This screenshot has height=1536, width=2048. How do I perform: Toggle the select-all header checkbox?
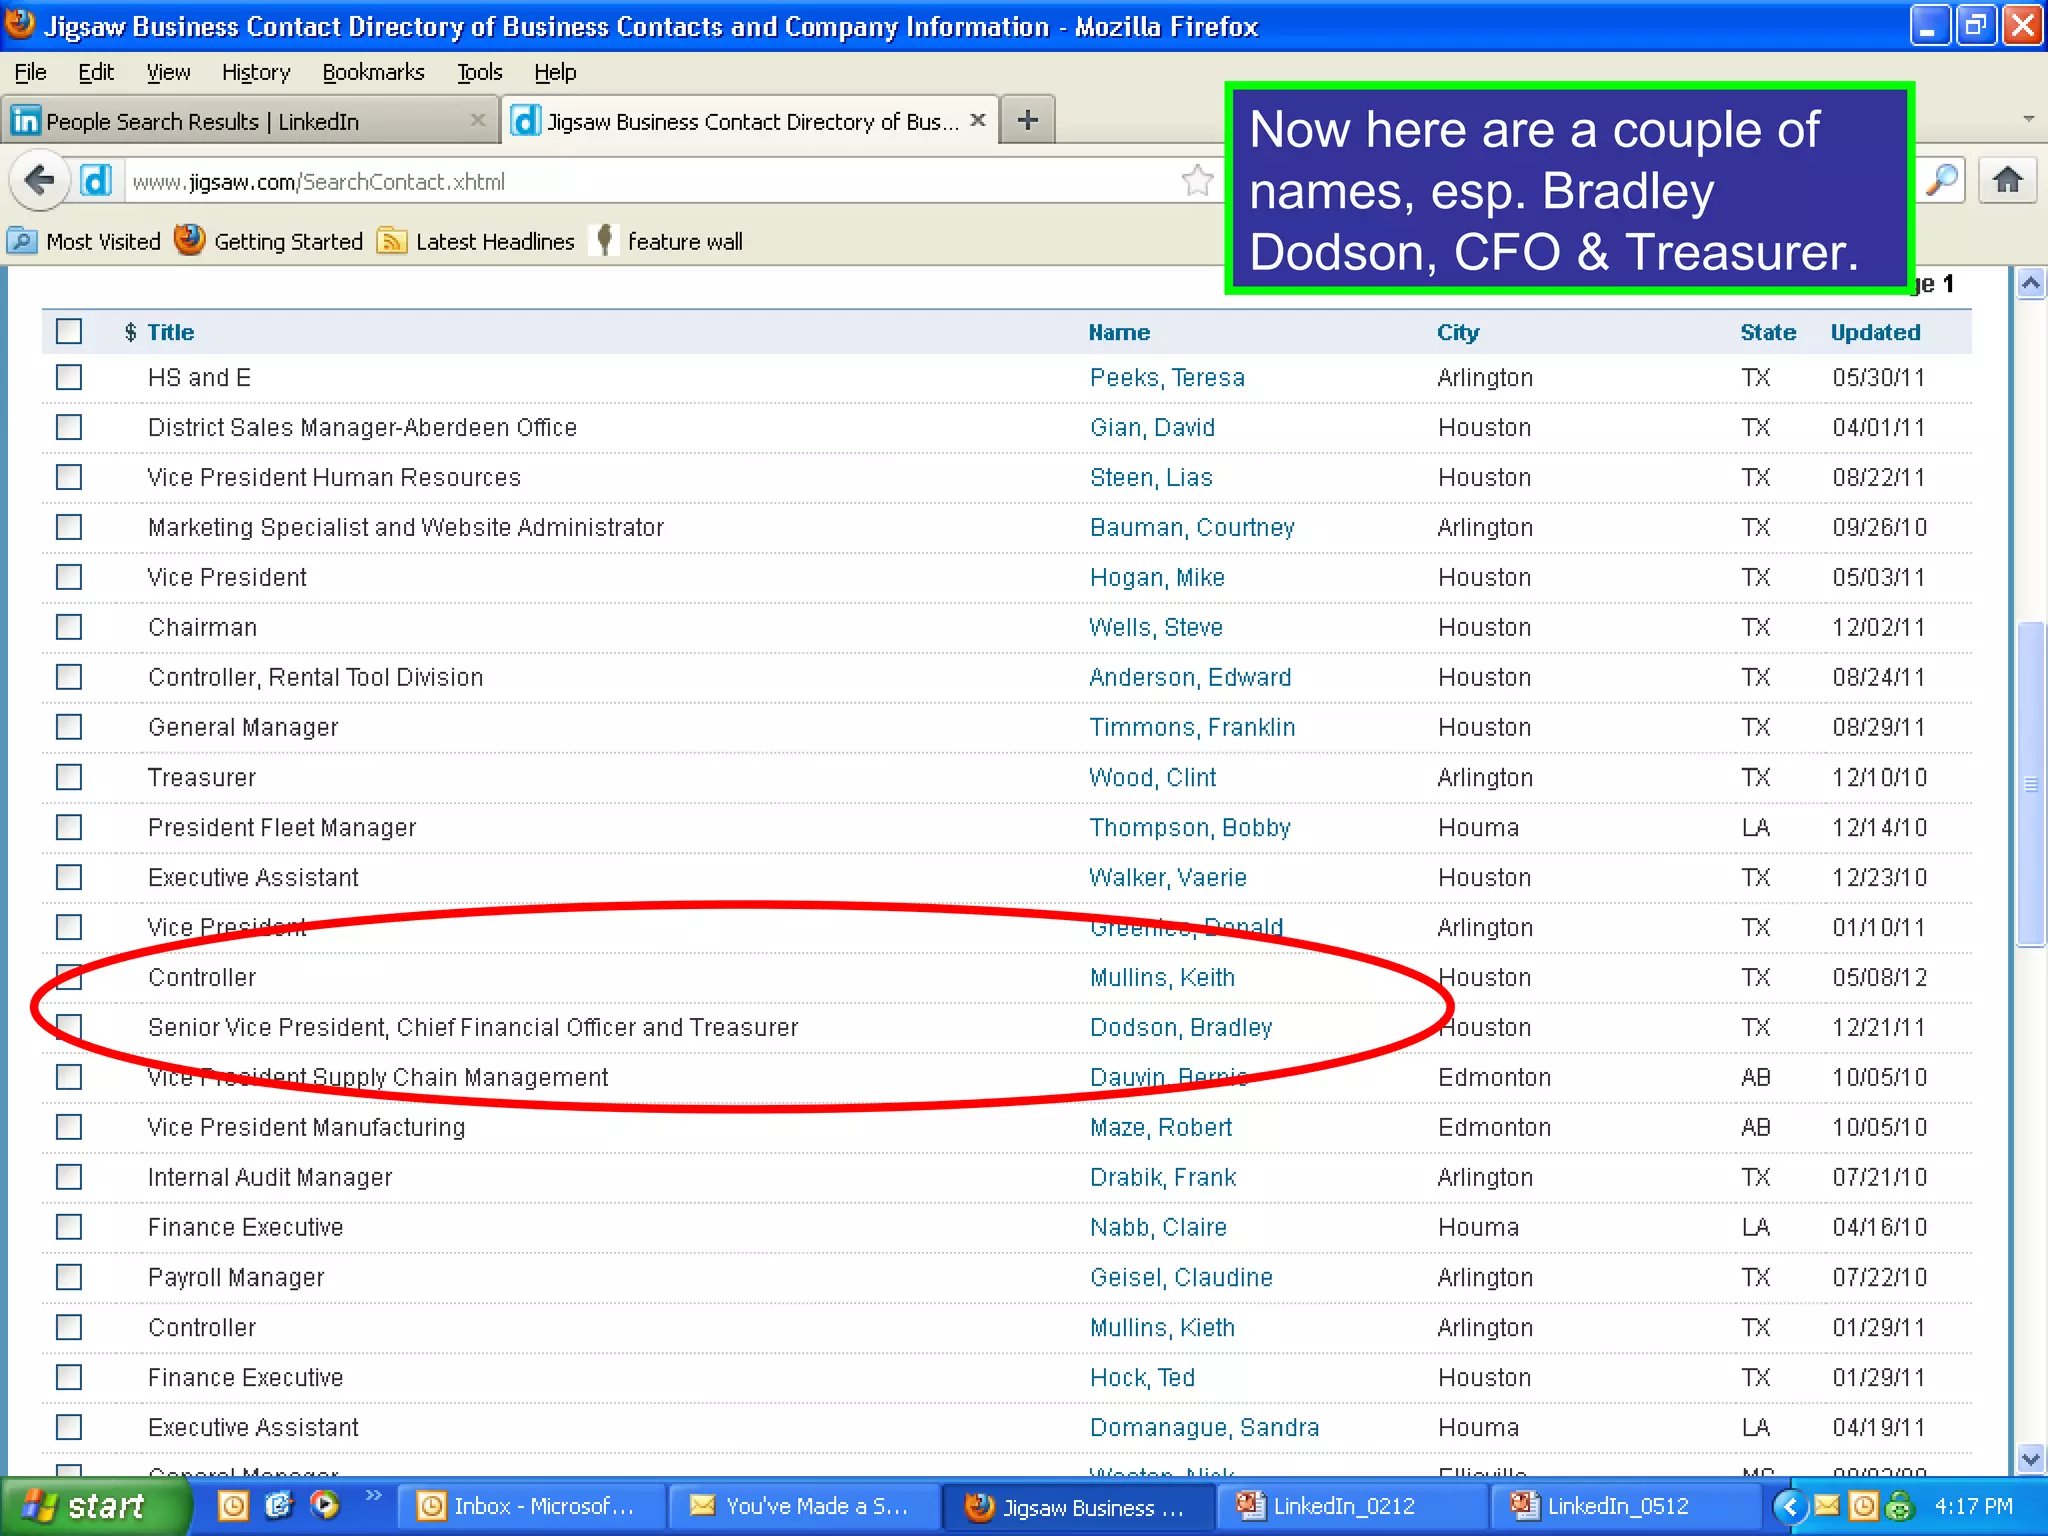pos(69,331)
